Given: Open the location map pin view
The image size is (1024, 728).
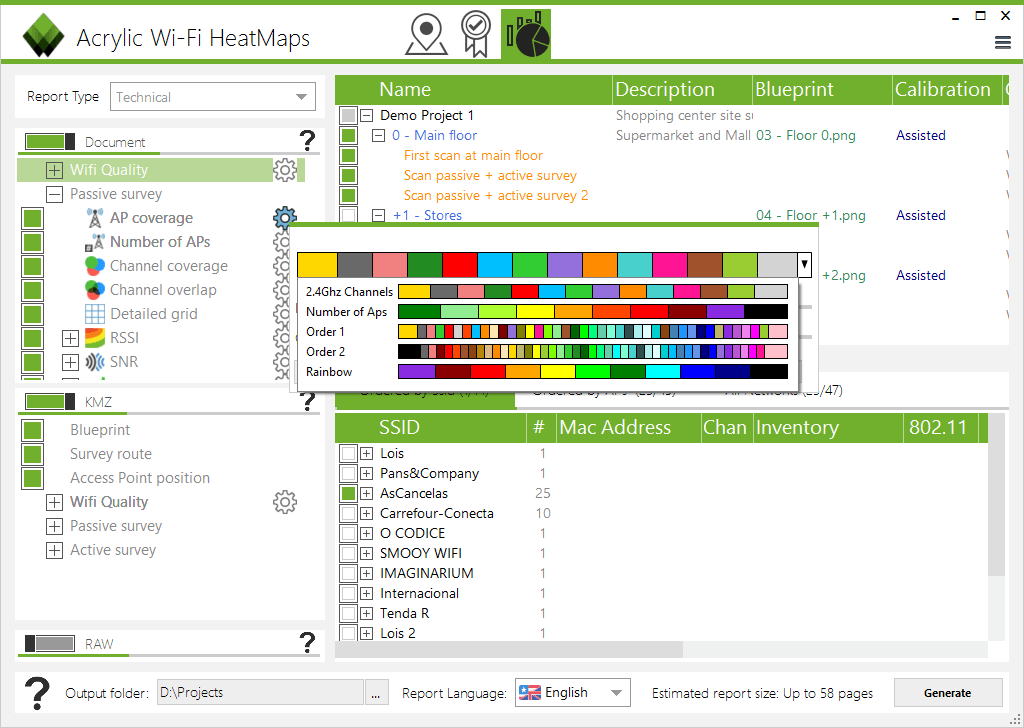Looking at the screenshot, I should [x=426, y=35].
